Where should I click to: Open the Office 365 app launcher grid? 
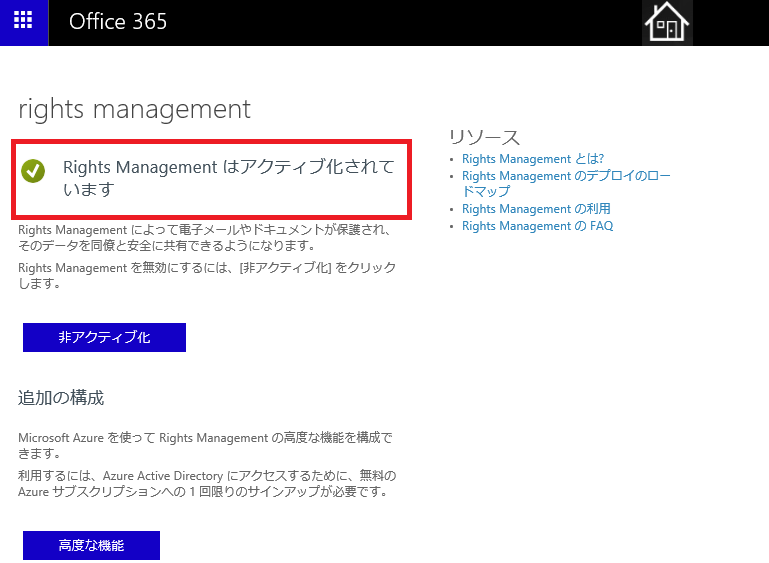pos(24,22)
